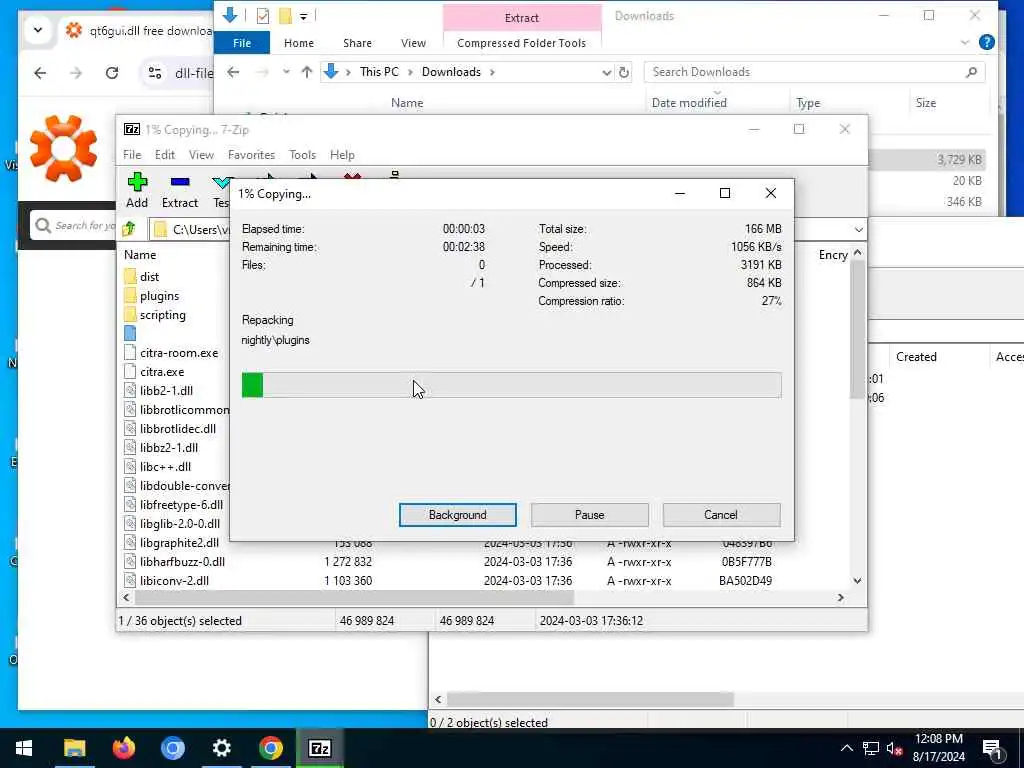Click Explorer's up arrow navigation icon
Screen dimensions: 1024x768
pos(306,72)
